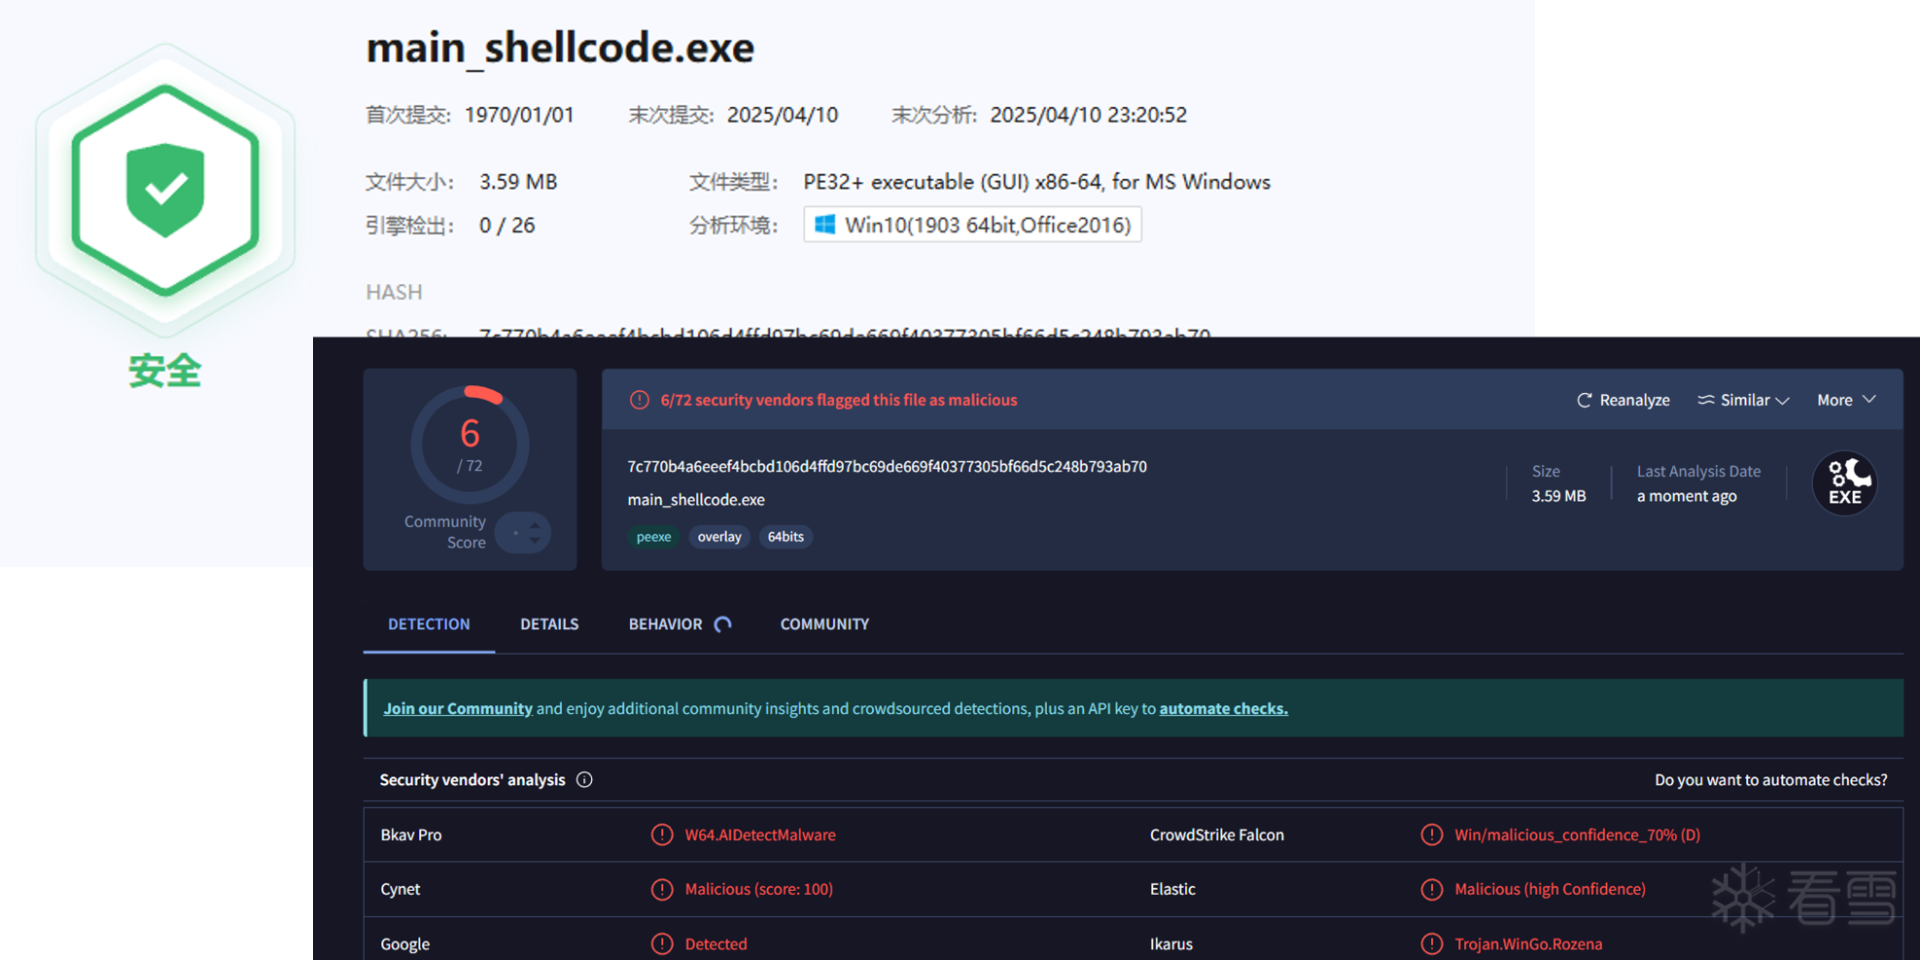Go to the BEHAVIOR tab
This screenshot has width=1920, height=960.
[x=680, y=624]
